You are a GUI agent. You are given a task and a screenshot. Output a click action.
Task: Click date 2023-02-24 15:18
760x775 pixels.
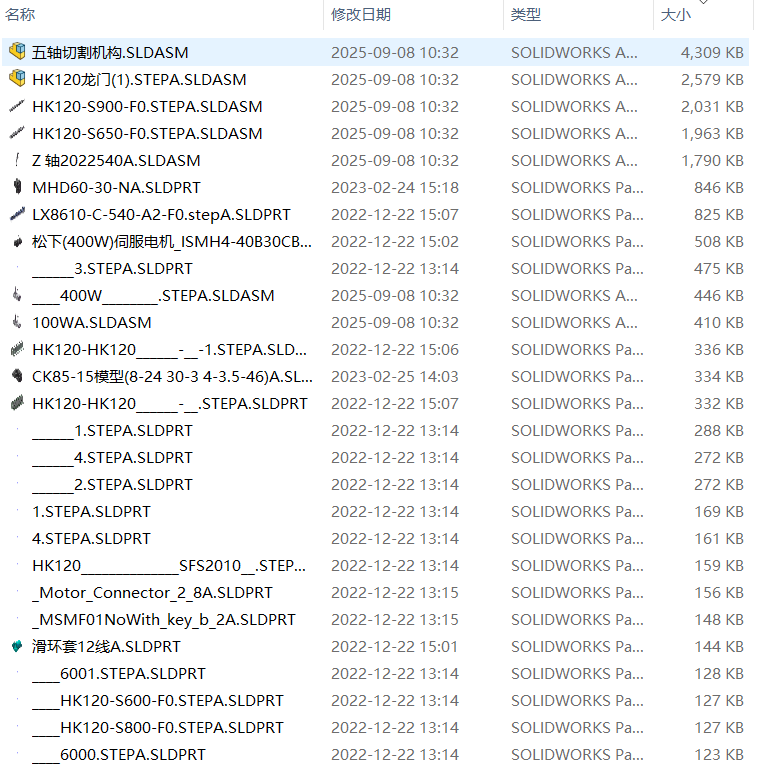tap(395, 187)
